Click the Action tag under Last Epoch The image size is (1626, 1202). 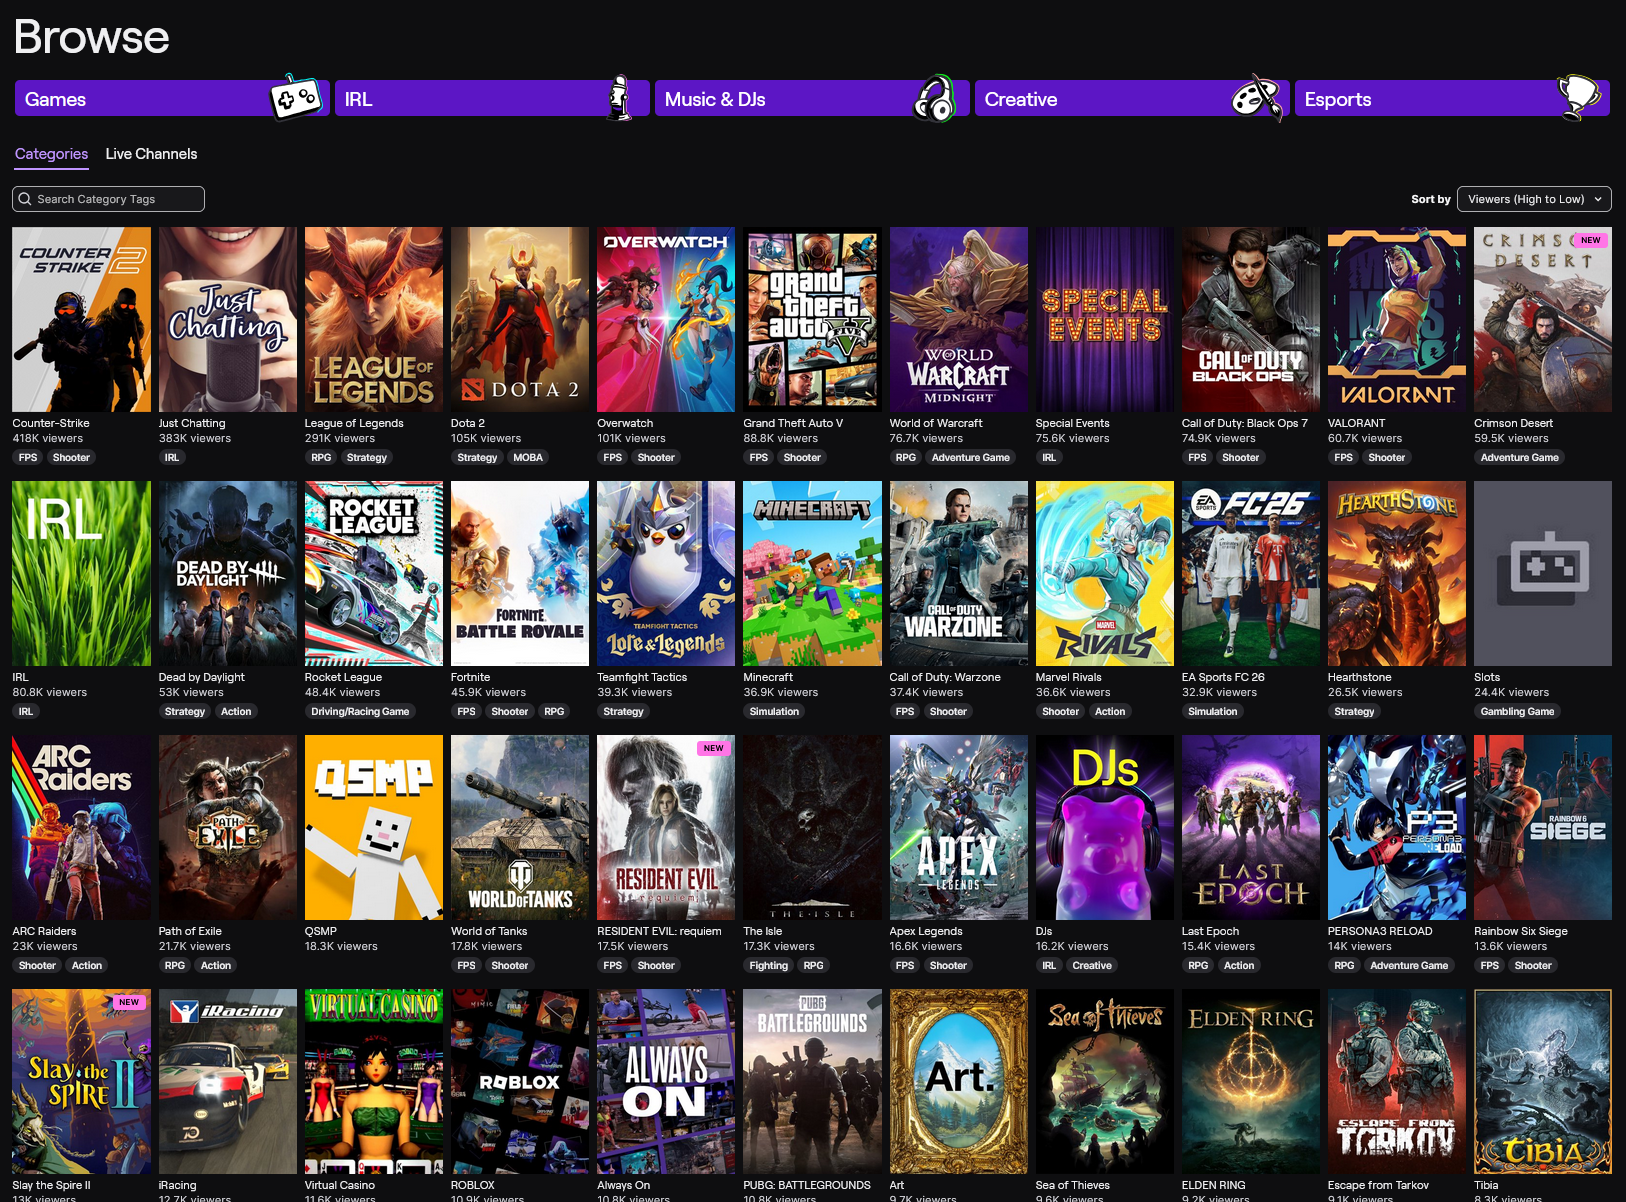(1239, 966)
